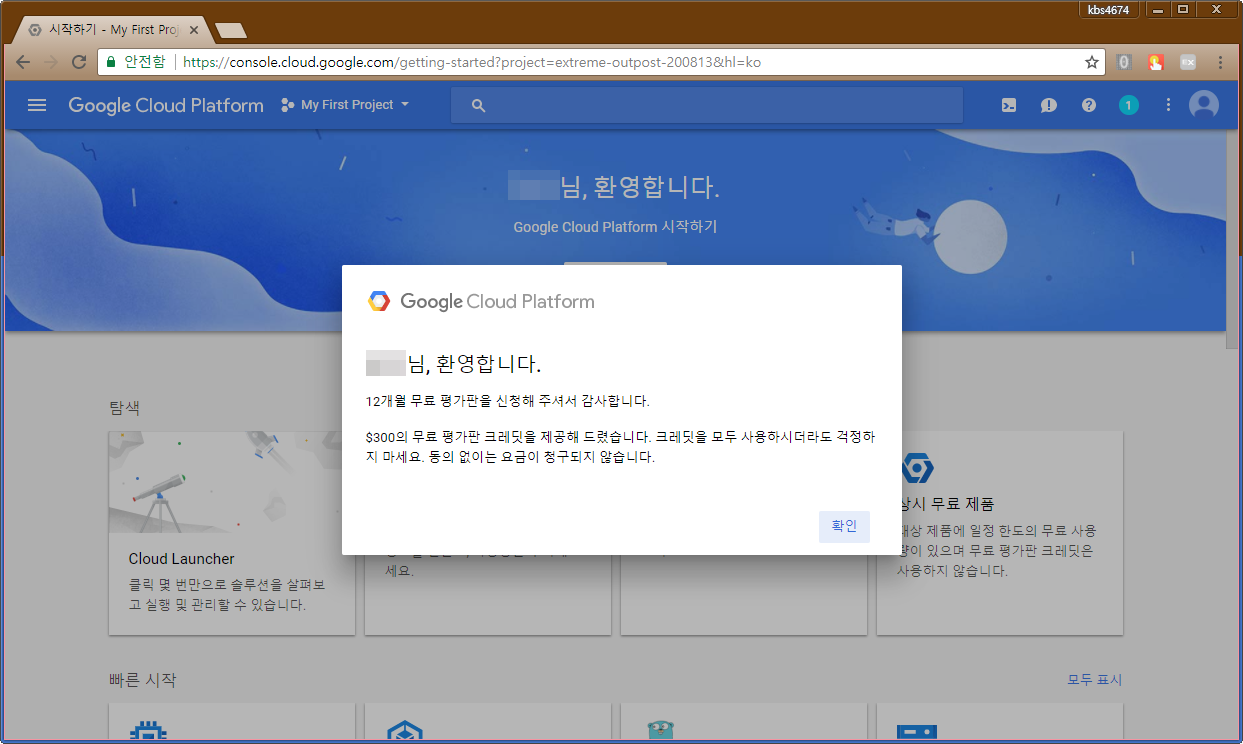Screen dimensions: 1243x744
Task: Open the hamburger navigation menu
Action: pos(37,105)
